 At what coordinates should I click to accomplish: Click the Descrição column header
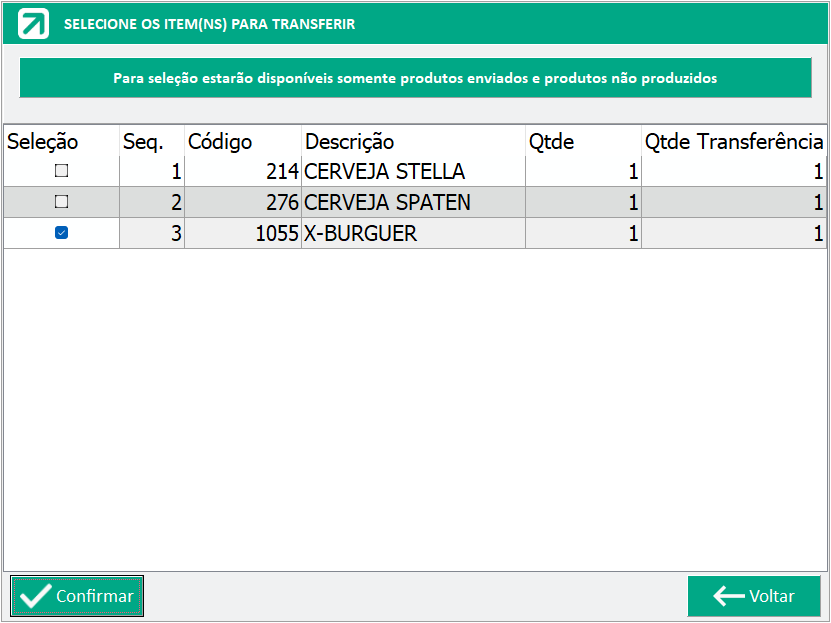(x=413, y=141)
